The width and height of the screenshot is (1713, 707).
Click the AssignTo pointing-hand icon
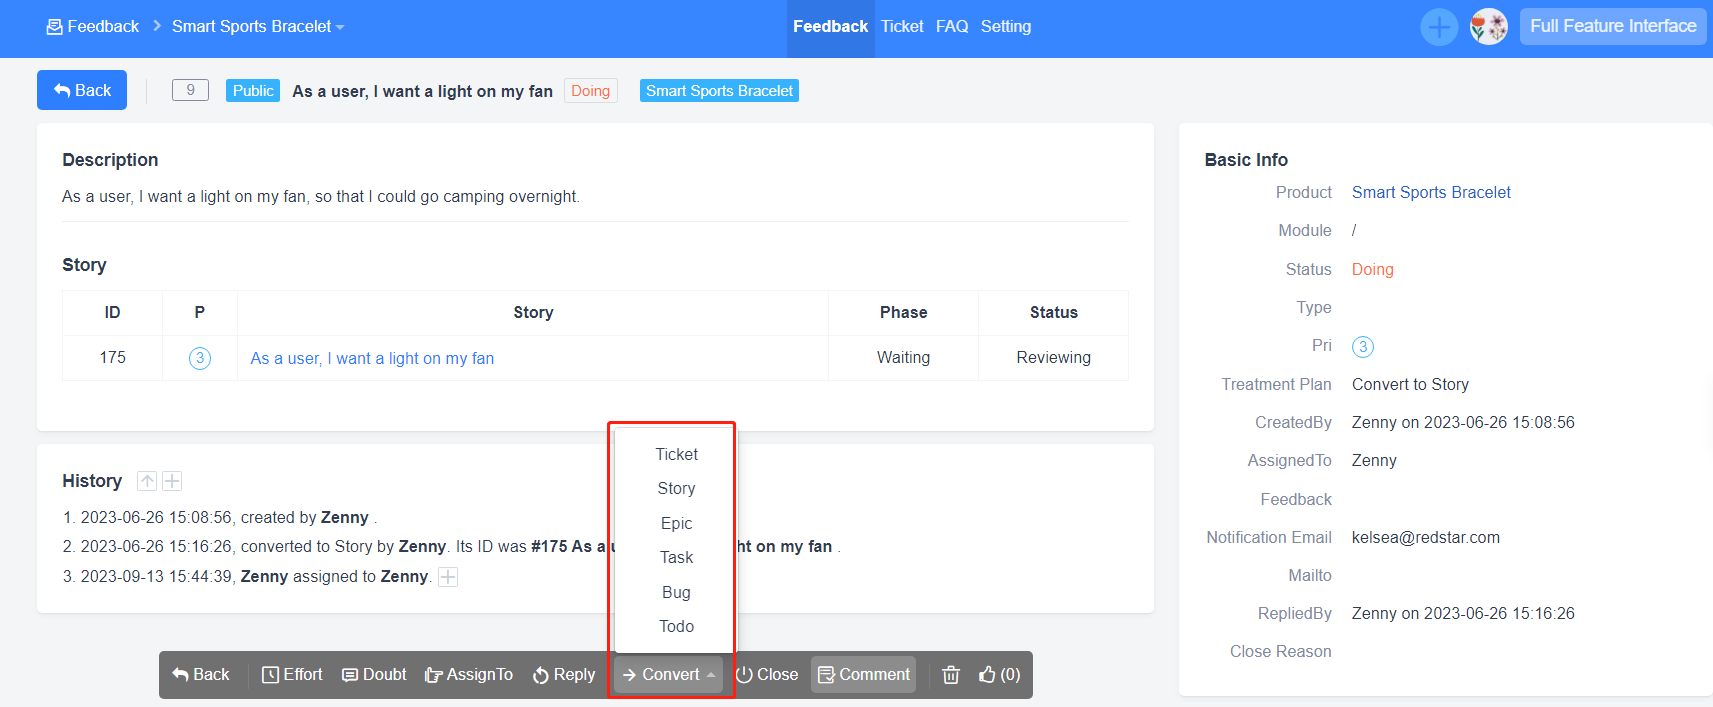[433, 675]
